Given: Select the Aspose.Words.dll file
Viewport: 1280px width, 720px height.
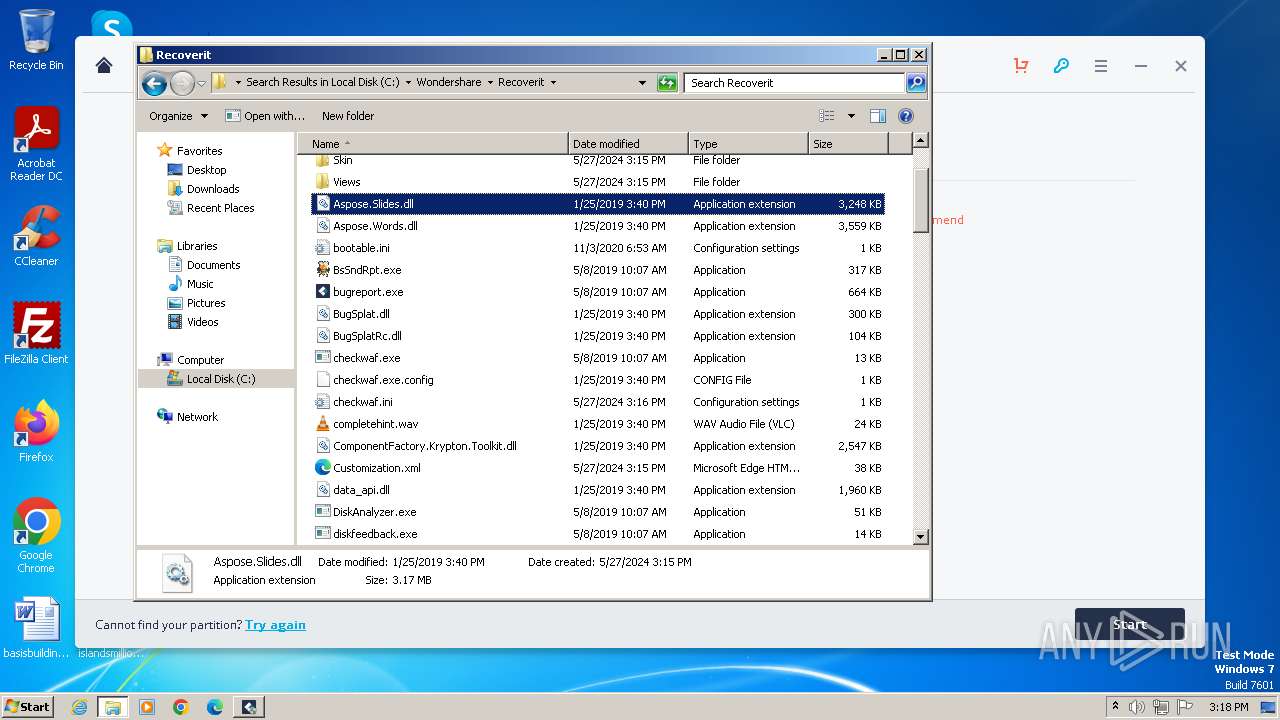Looking at the screenshot, I should 598,226.
